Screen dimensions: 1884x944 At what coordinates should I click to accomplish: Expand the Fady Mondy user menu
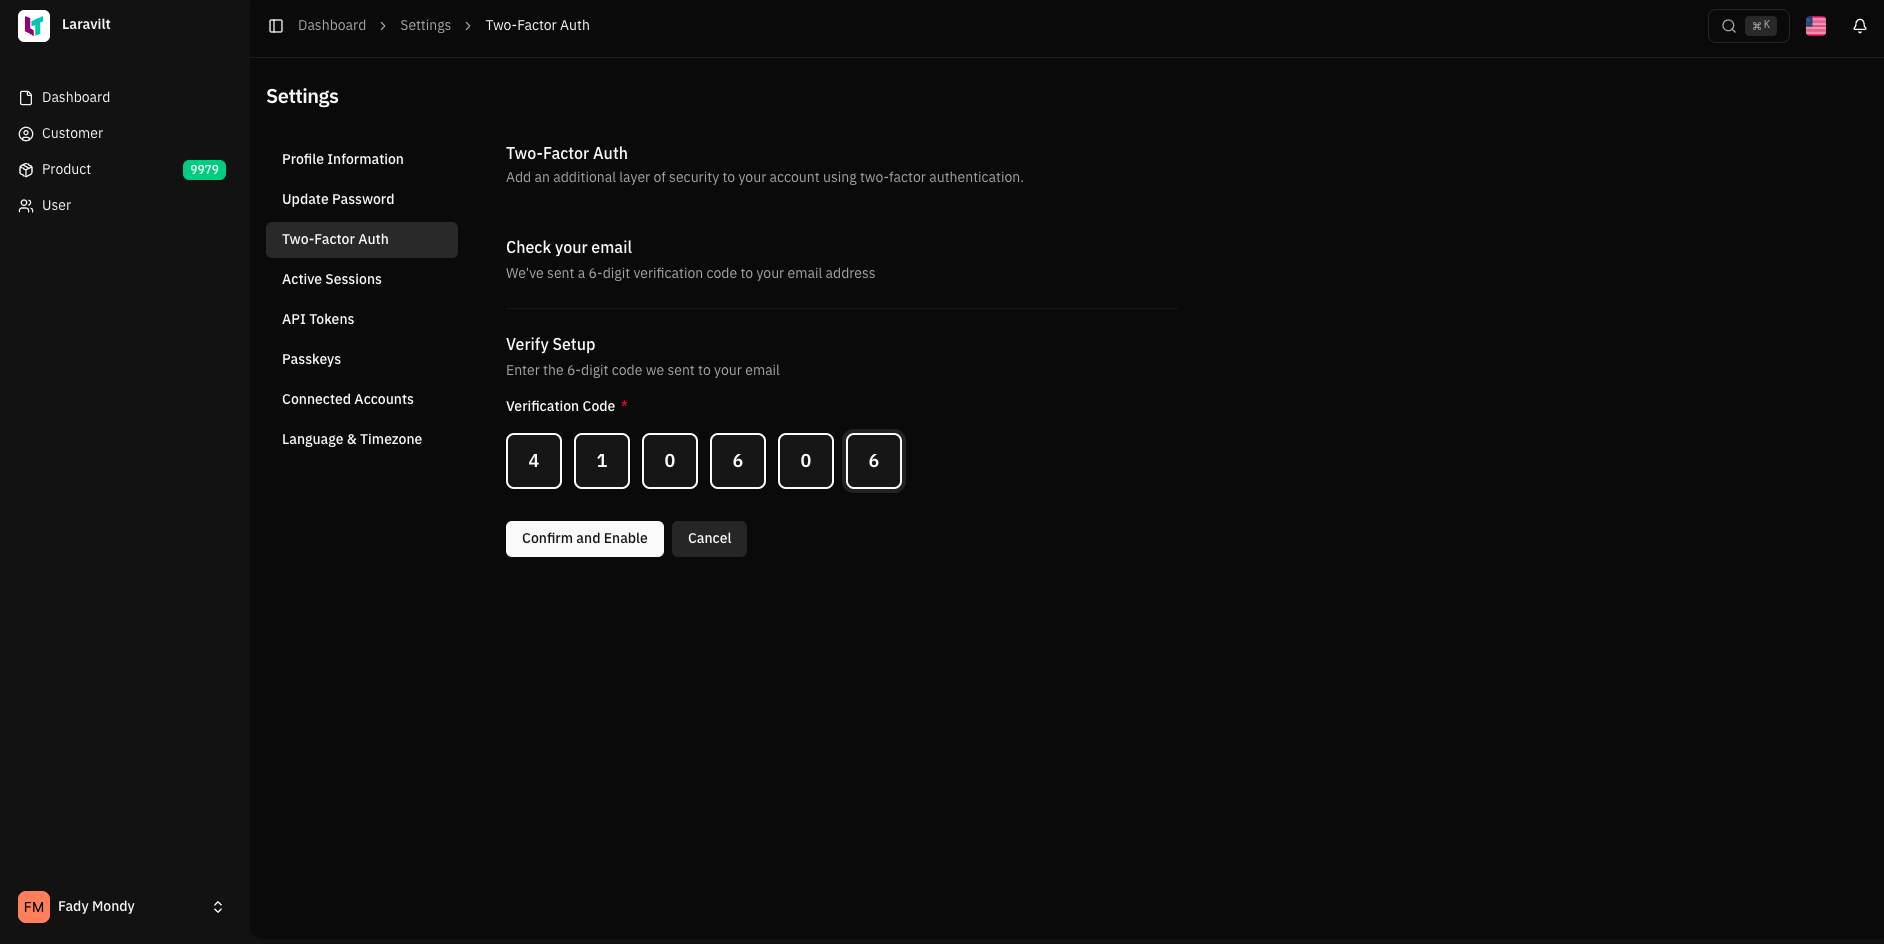coord(217,907)
